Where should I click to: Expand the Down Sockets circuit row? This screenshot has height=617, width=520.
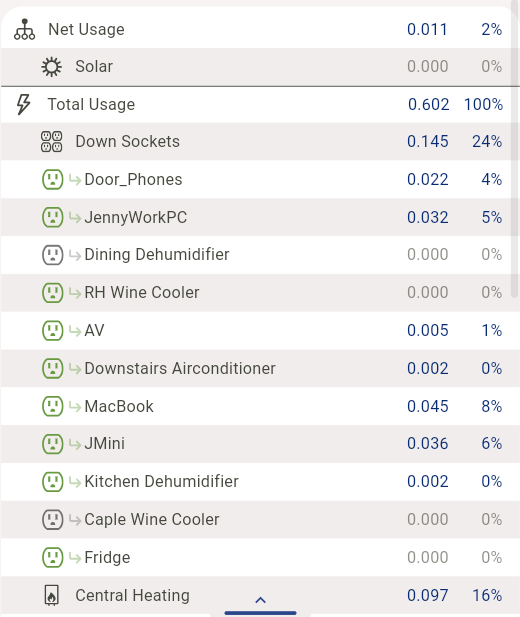click(260, 142)
